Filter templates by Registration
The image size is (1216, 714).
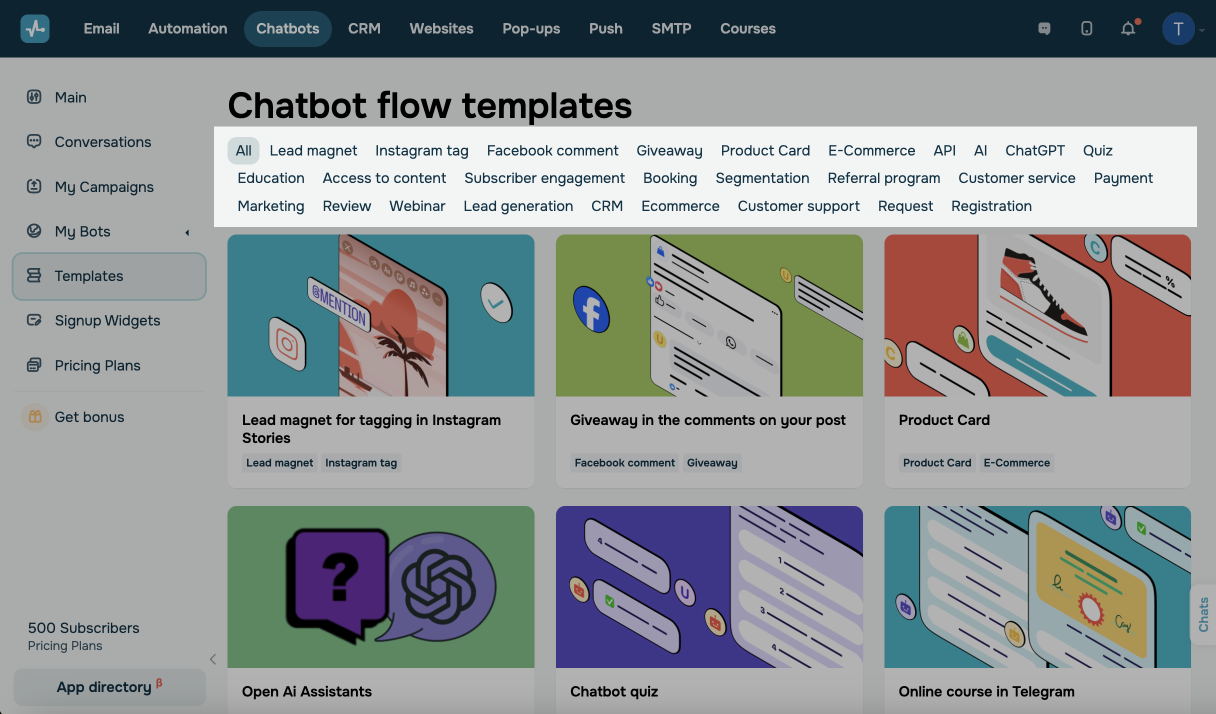coord(992,206)
